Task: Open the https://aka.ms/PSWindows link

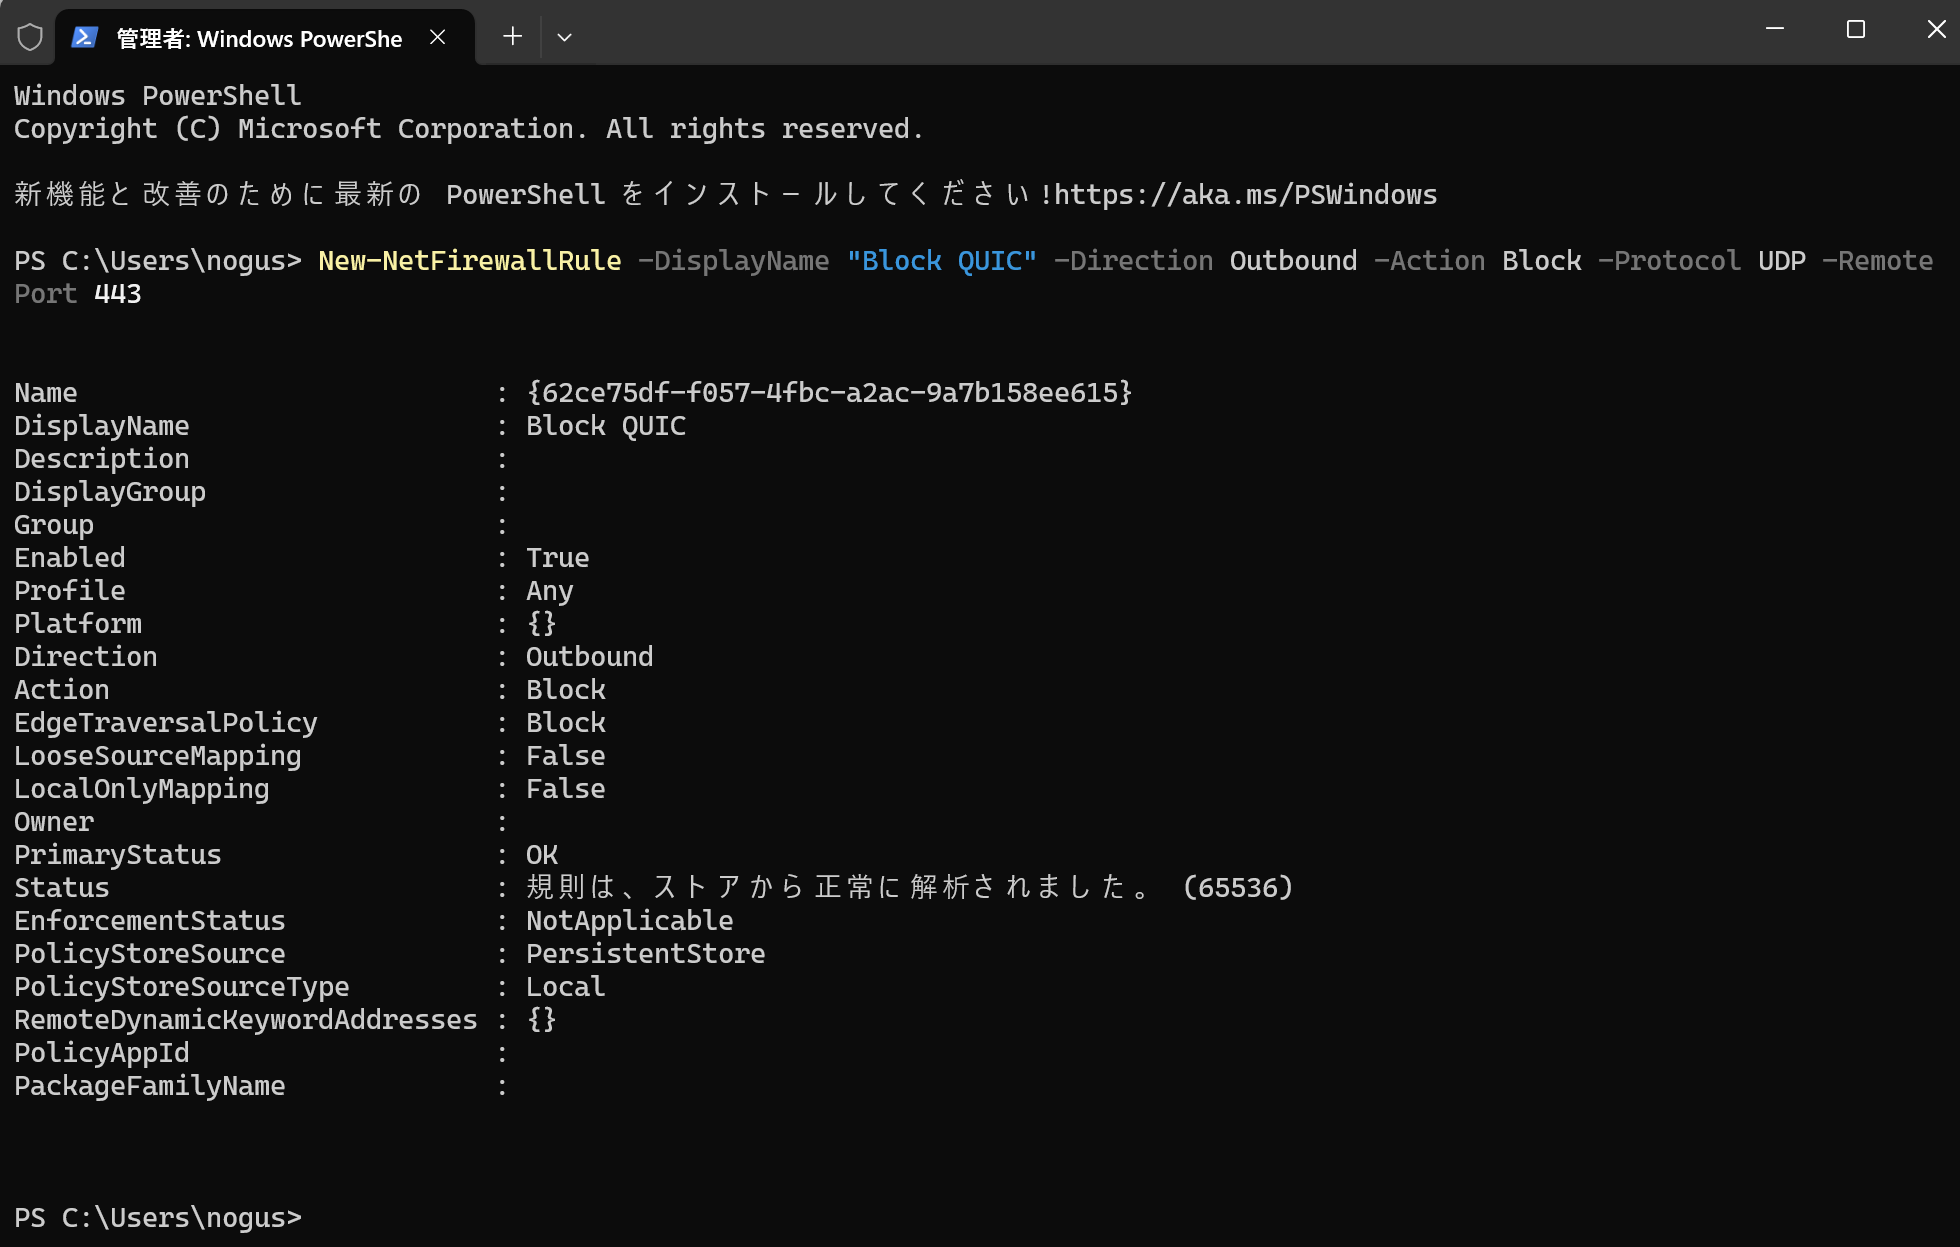Action: tap(1245, 194)
